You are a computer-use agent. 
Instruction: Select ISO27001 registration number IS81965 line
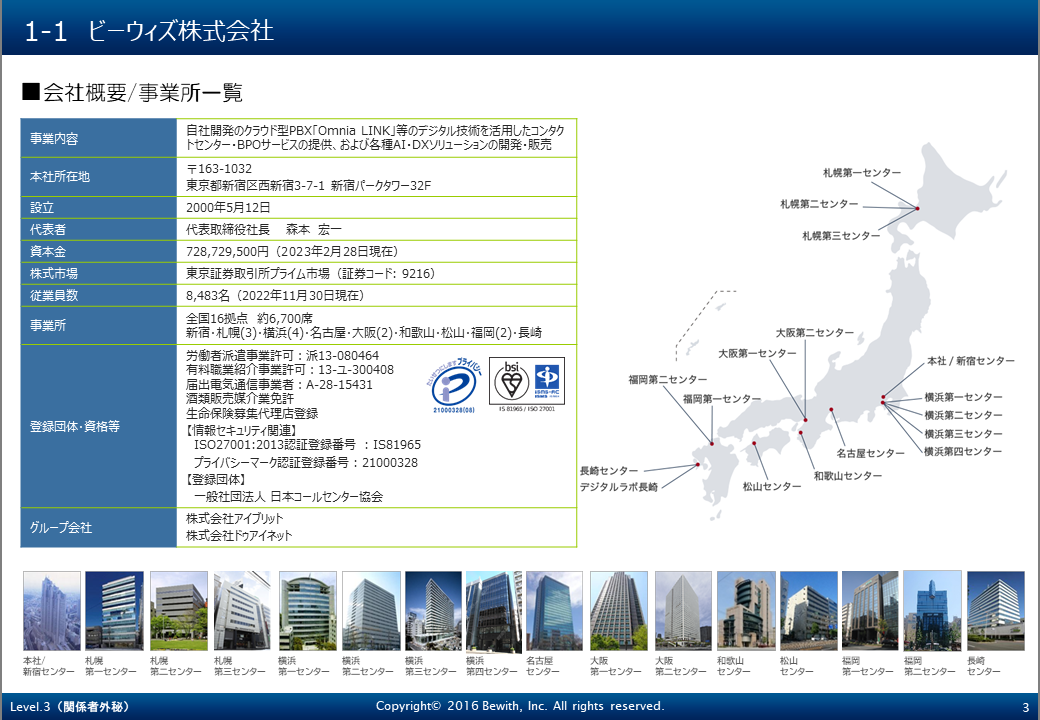[307, 445]
